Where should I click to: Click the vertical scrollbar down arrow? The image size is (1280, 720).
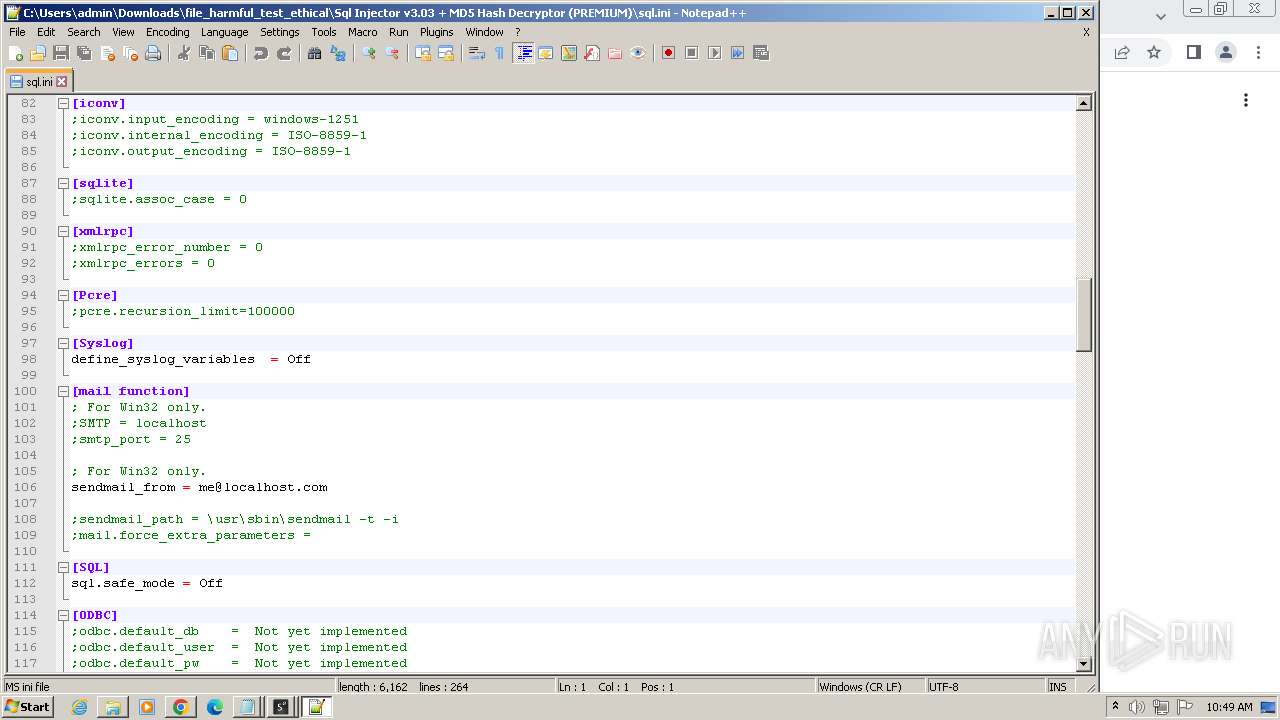1083,663
